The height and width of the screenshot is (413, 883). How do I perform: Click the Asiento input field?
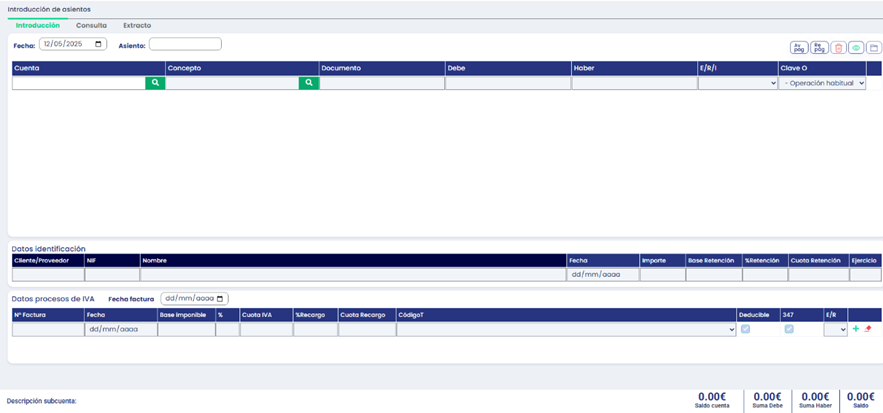[185, 44]
